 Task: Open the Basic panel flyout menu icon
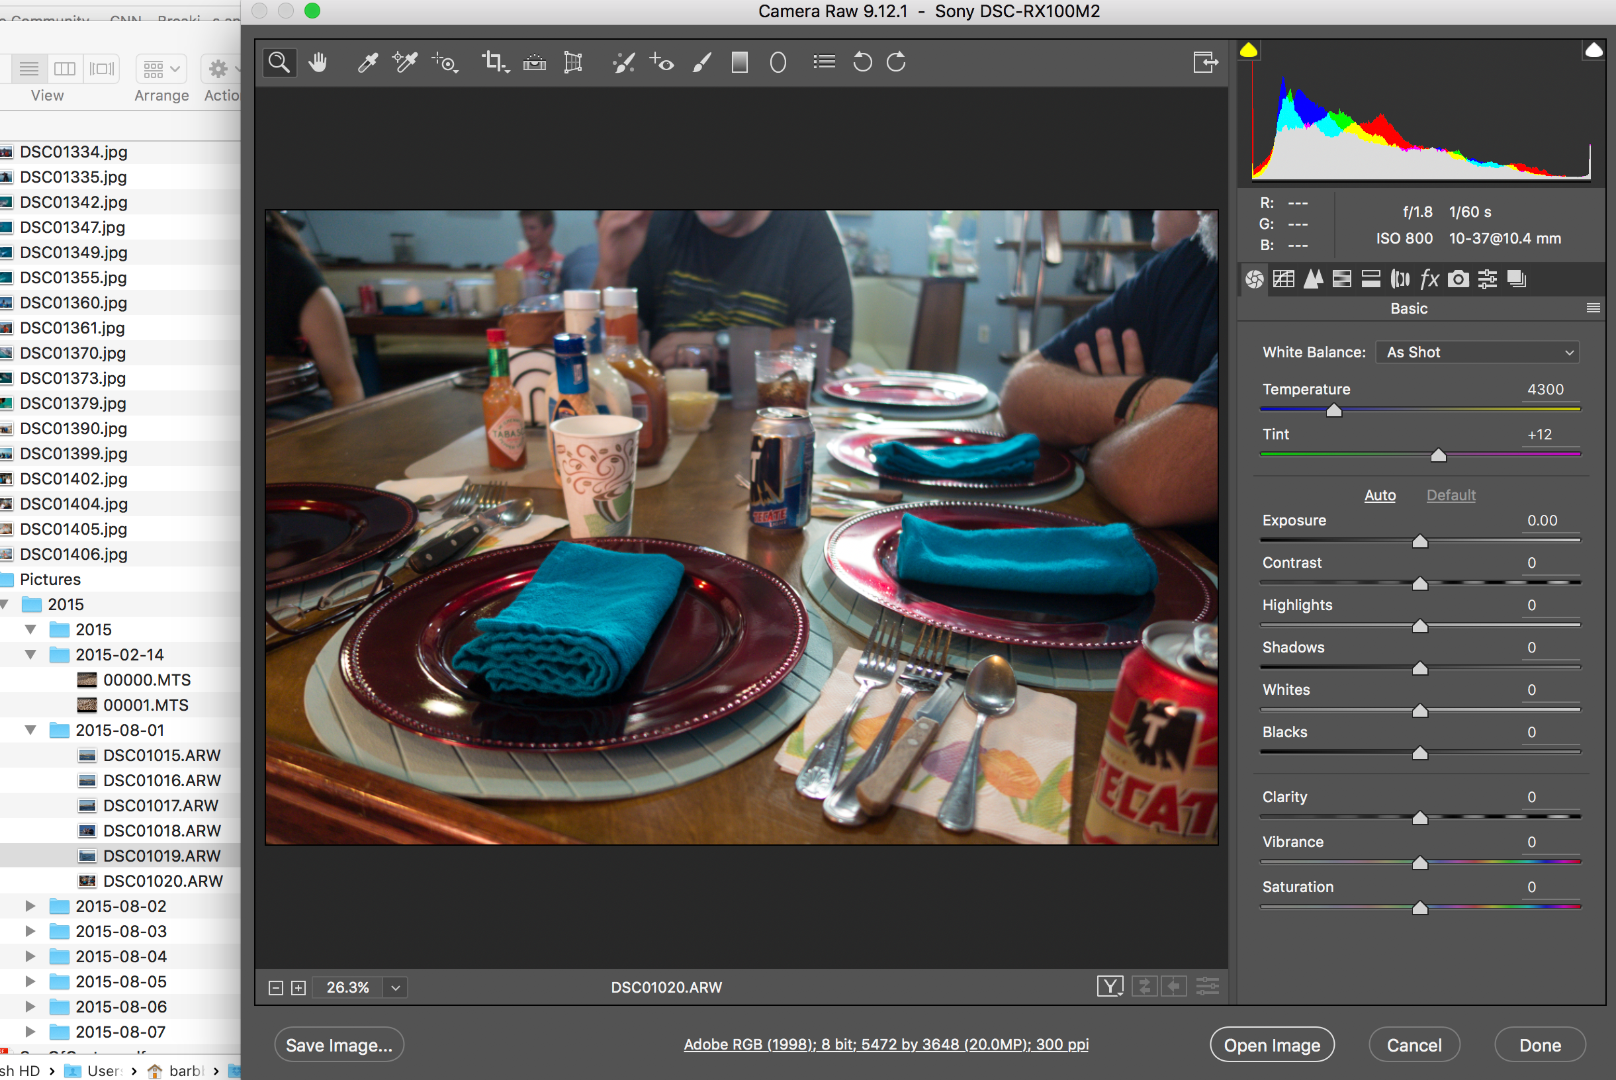[1594, 308]
